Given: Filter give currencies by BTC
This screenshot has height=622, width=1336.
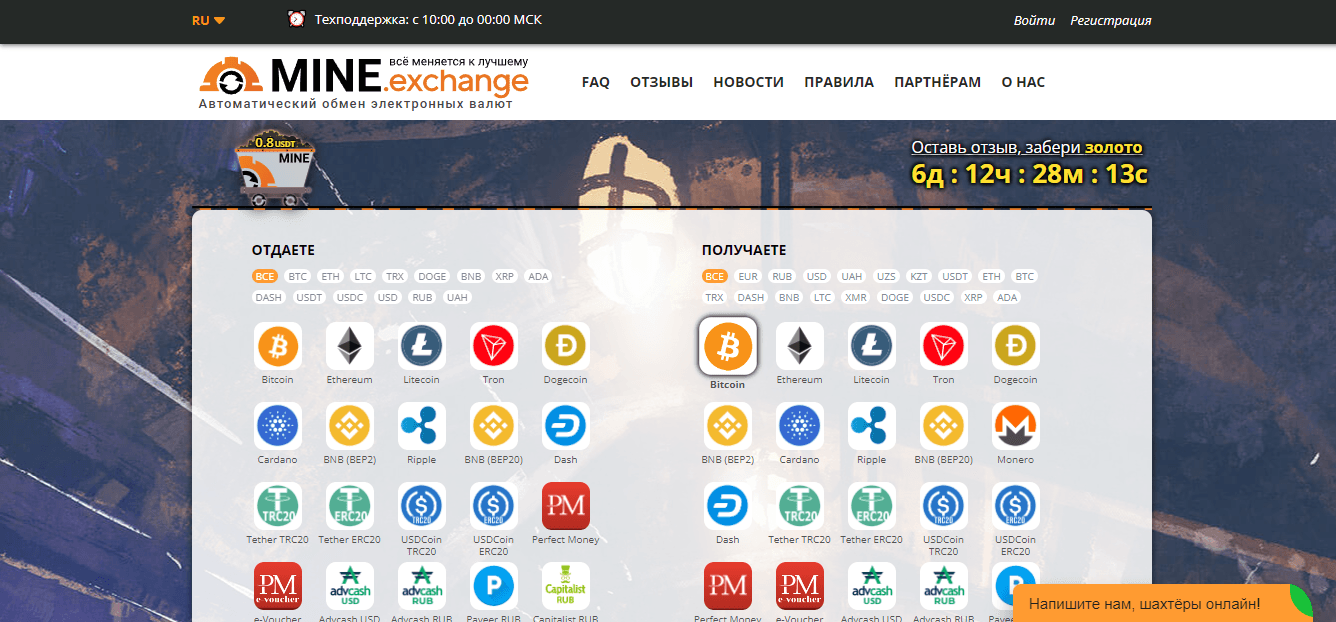Looking at the screenshot, I should point(296,276).
